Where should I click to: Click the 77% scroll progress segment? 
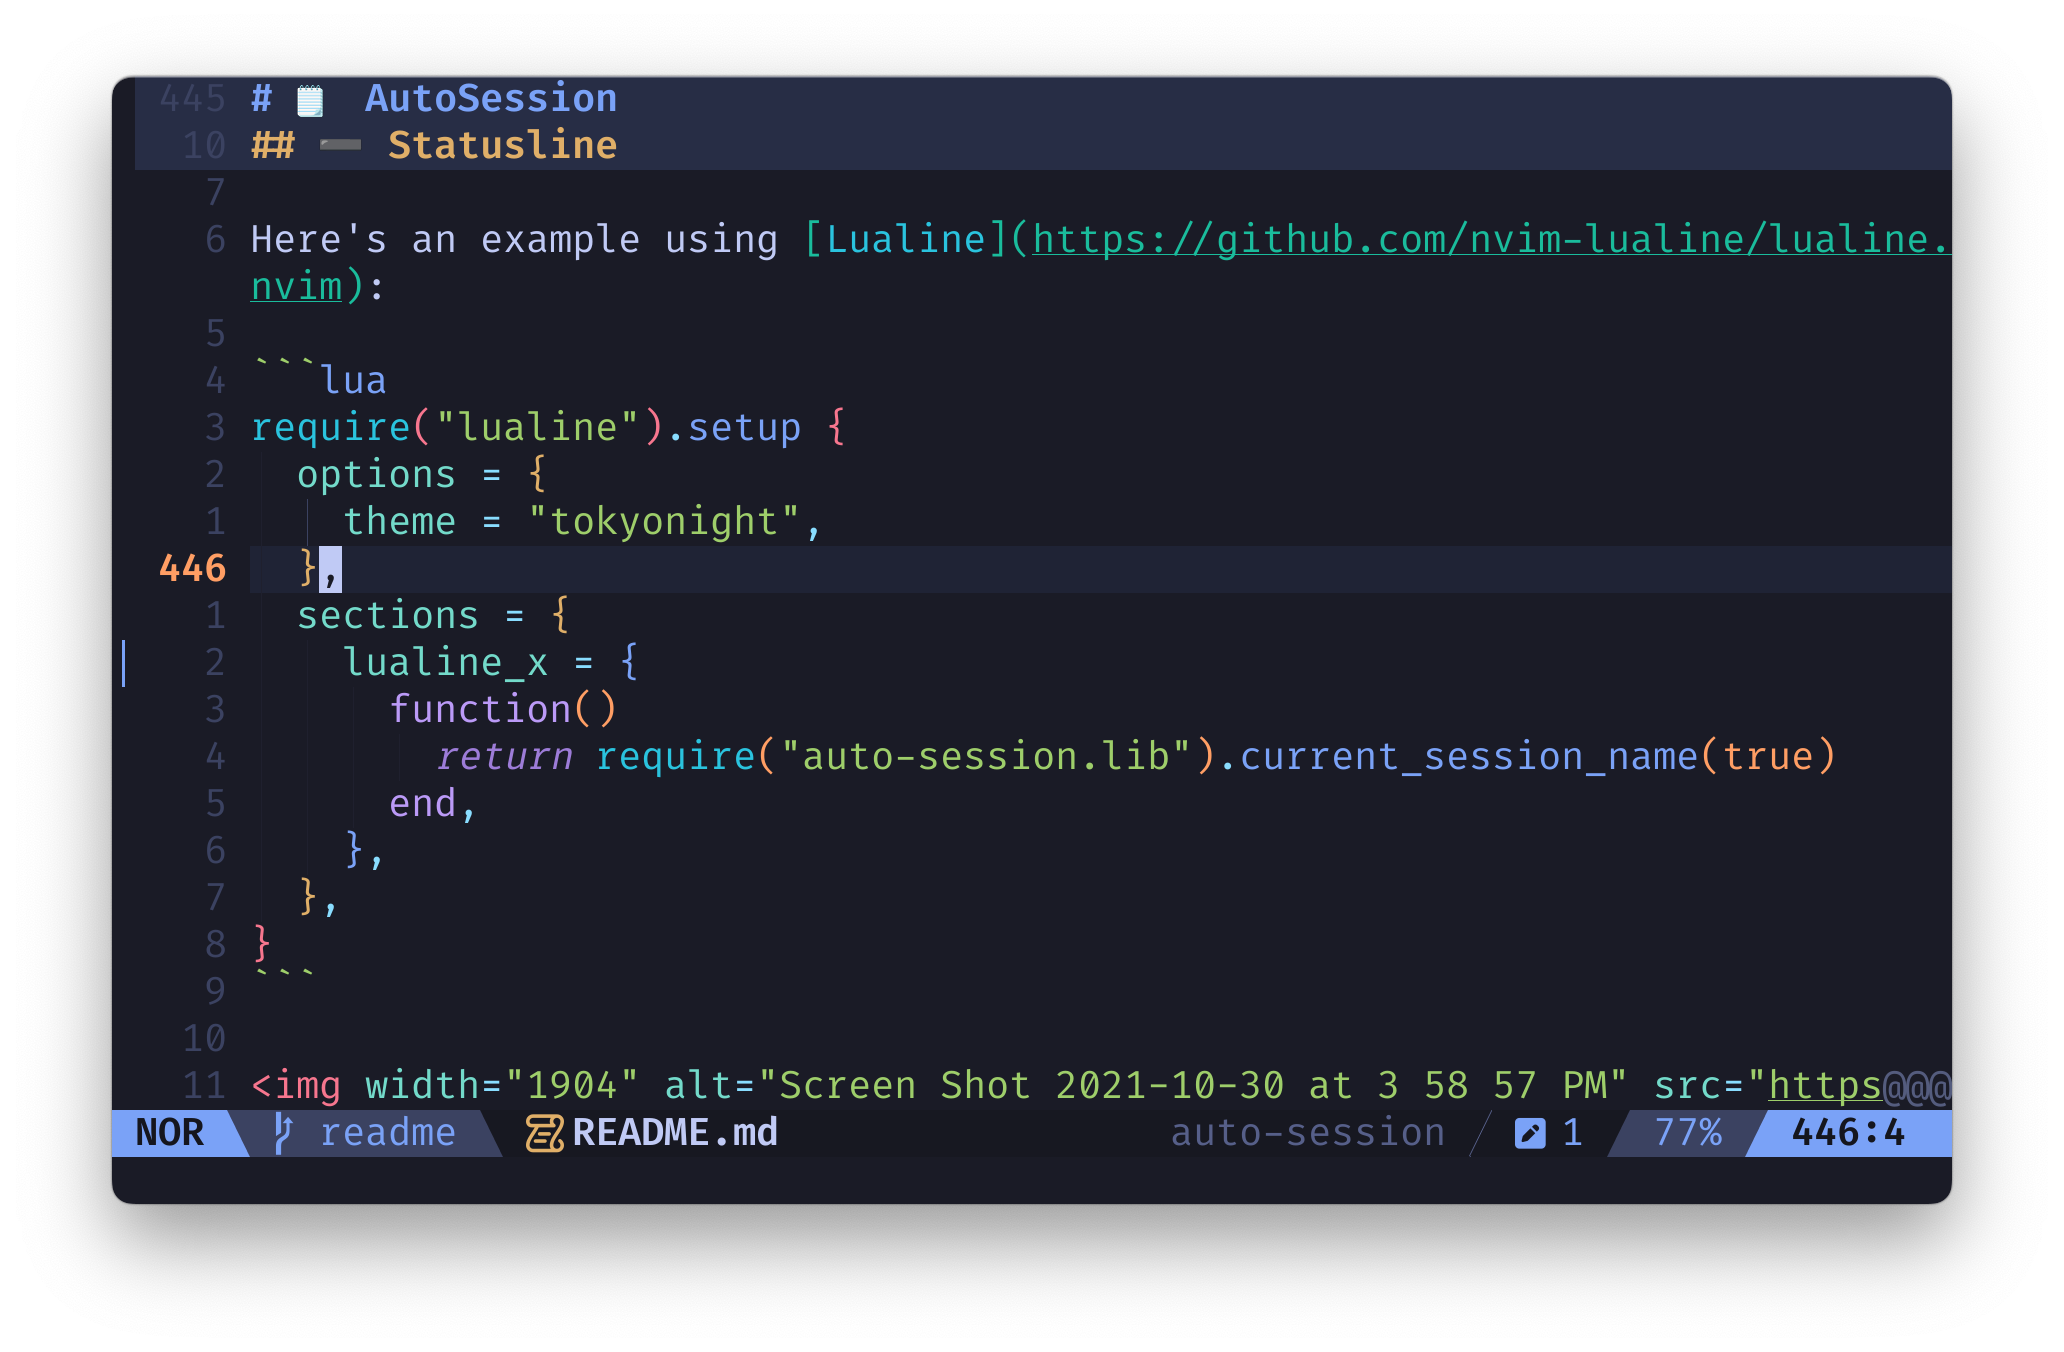pyautogui.click(x=1686, y=1133)
